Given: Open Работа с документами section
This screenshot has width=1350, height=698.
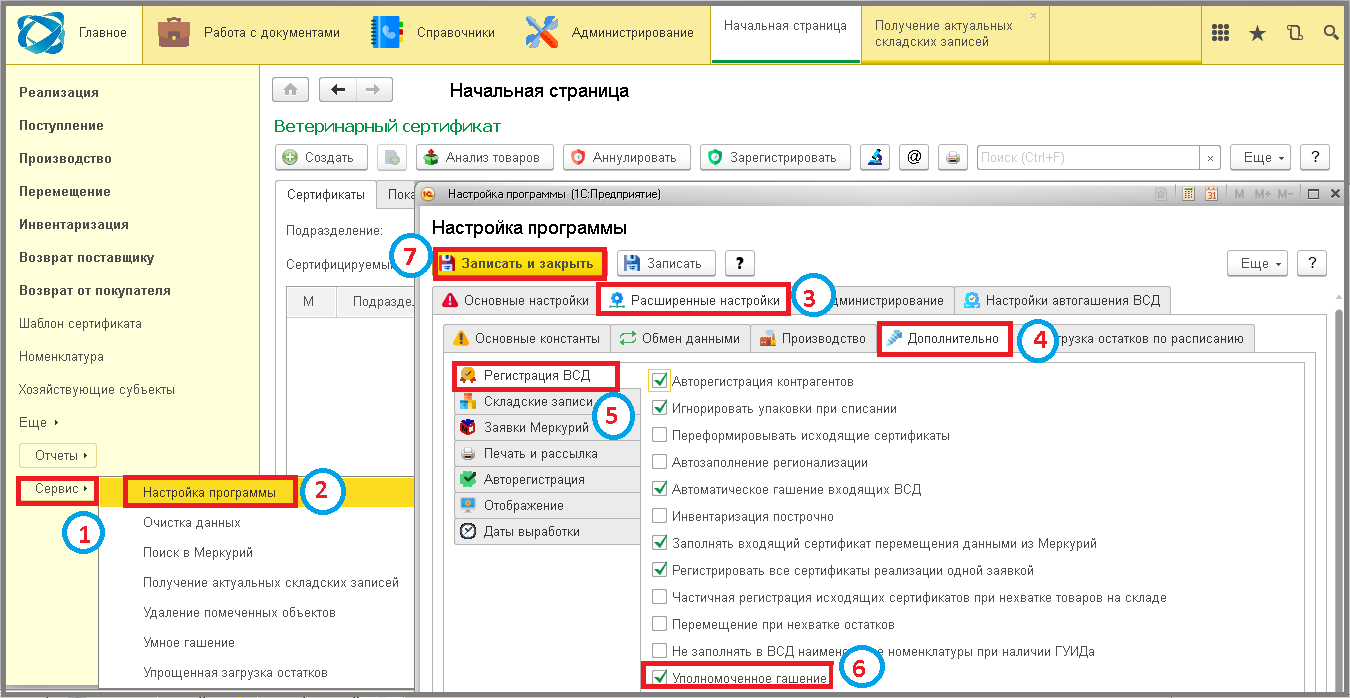Looking at the screenshot, I should 250,33.
